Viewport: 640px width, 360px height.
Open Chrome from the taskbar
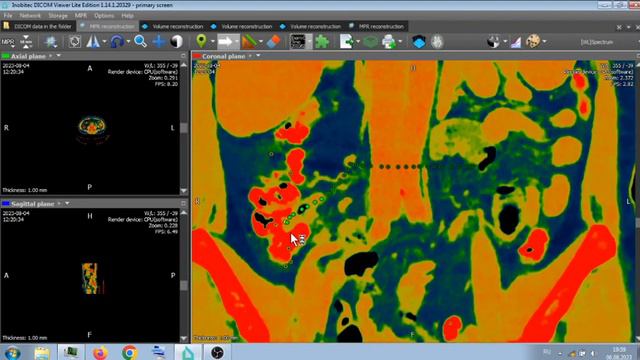(x=130, y=352)
